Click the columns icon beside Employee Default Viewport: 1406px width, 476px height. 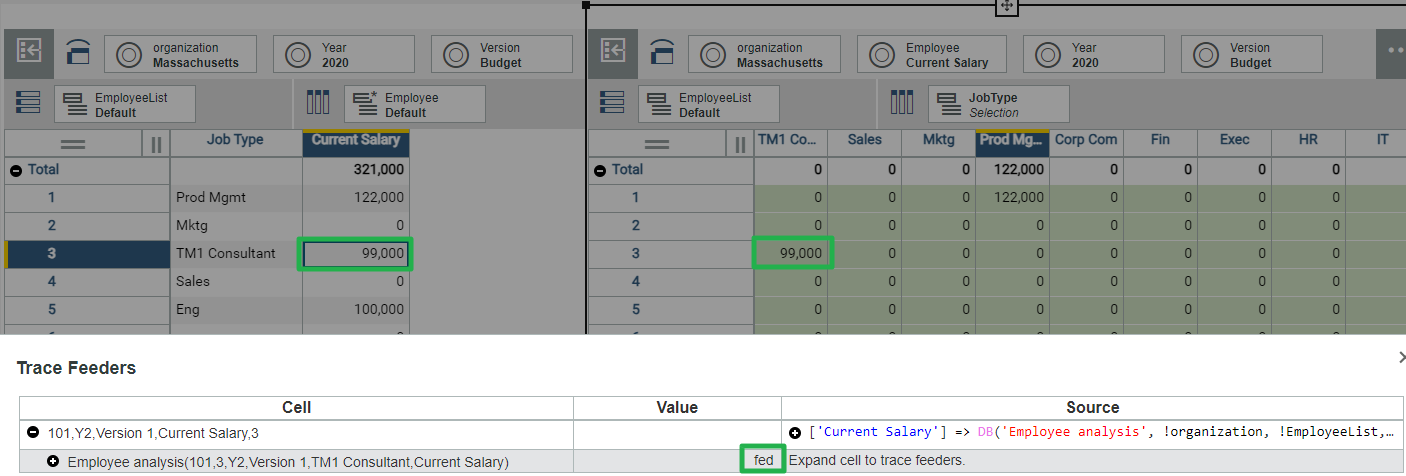pyautogui.click(x=317, y=104)
